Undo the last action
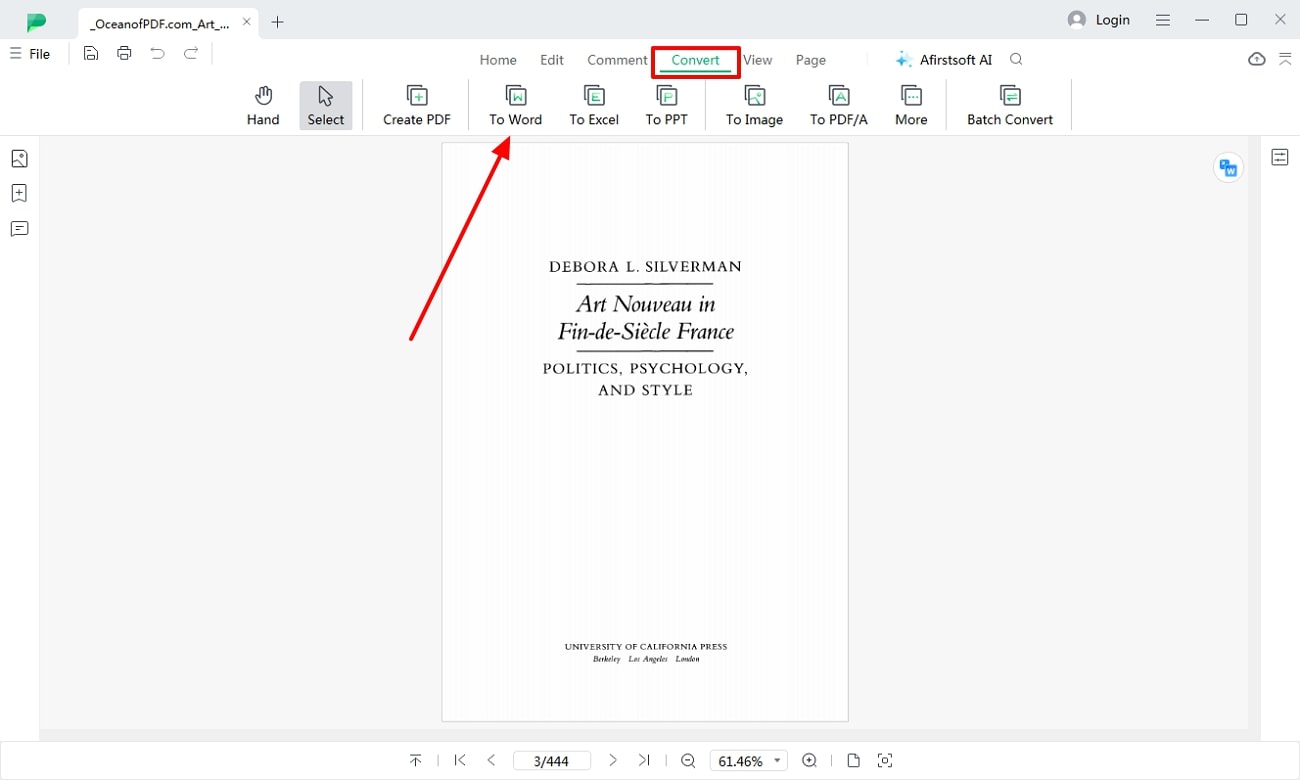The image size is (1300, 780). 157,54
